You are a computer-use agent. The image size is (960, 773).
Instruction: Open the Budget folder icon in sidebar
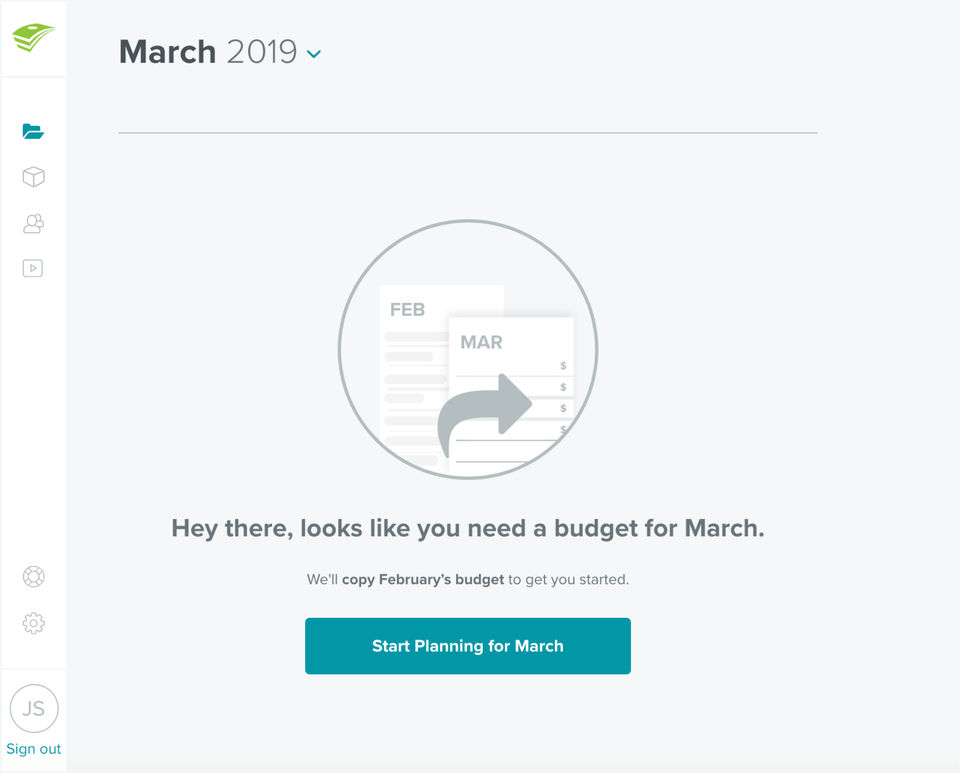33,131
